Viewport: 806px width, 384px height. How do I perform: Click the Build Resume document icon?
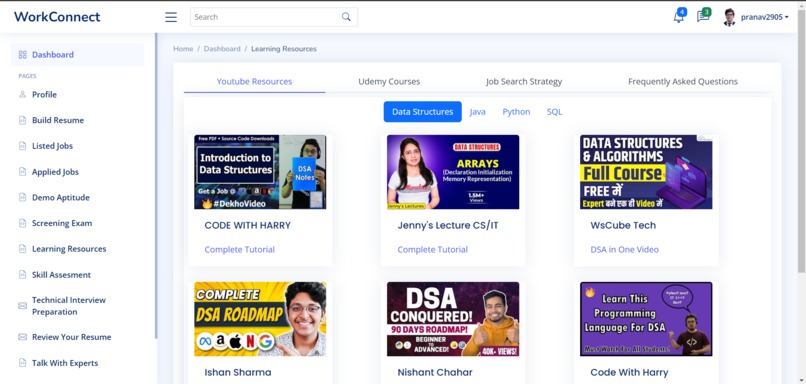(x=22, y=120)
